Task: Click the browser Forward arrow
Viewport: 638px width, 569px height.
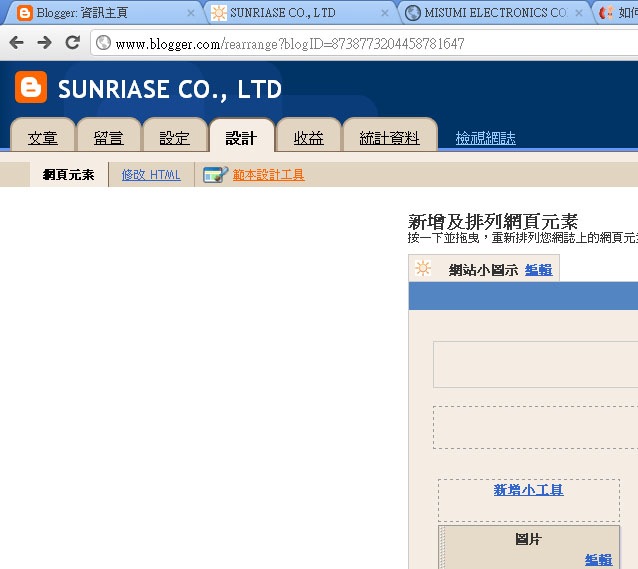Action: [x=44, y=42]
